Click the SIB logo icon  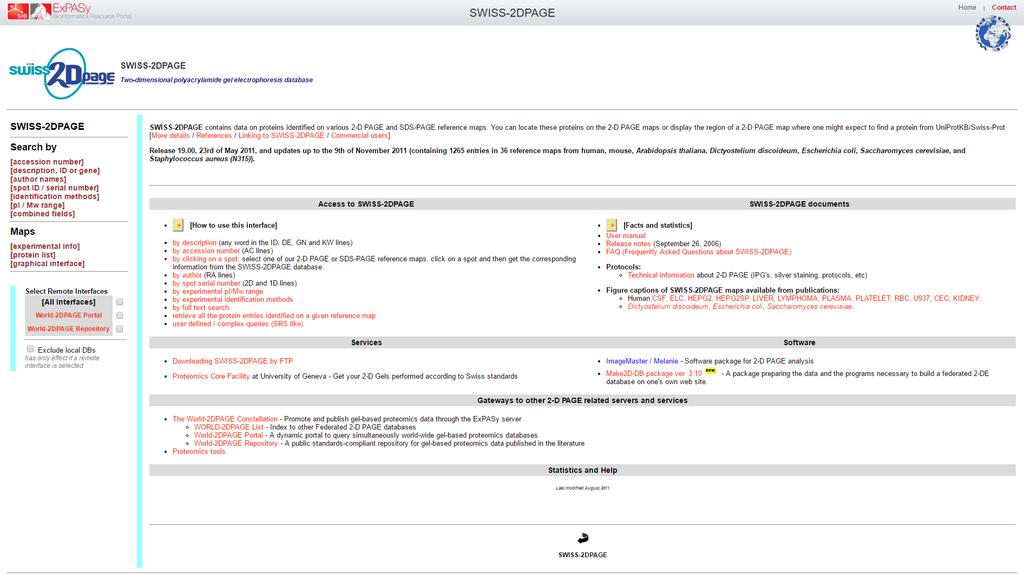click(18, 11)
